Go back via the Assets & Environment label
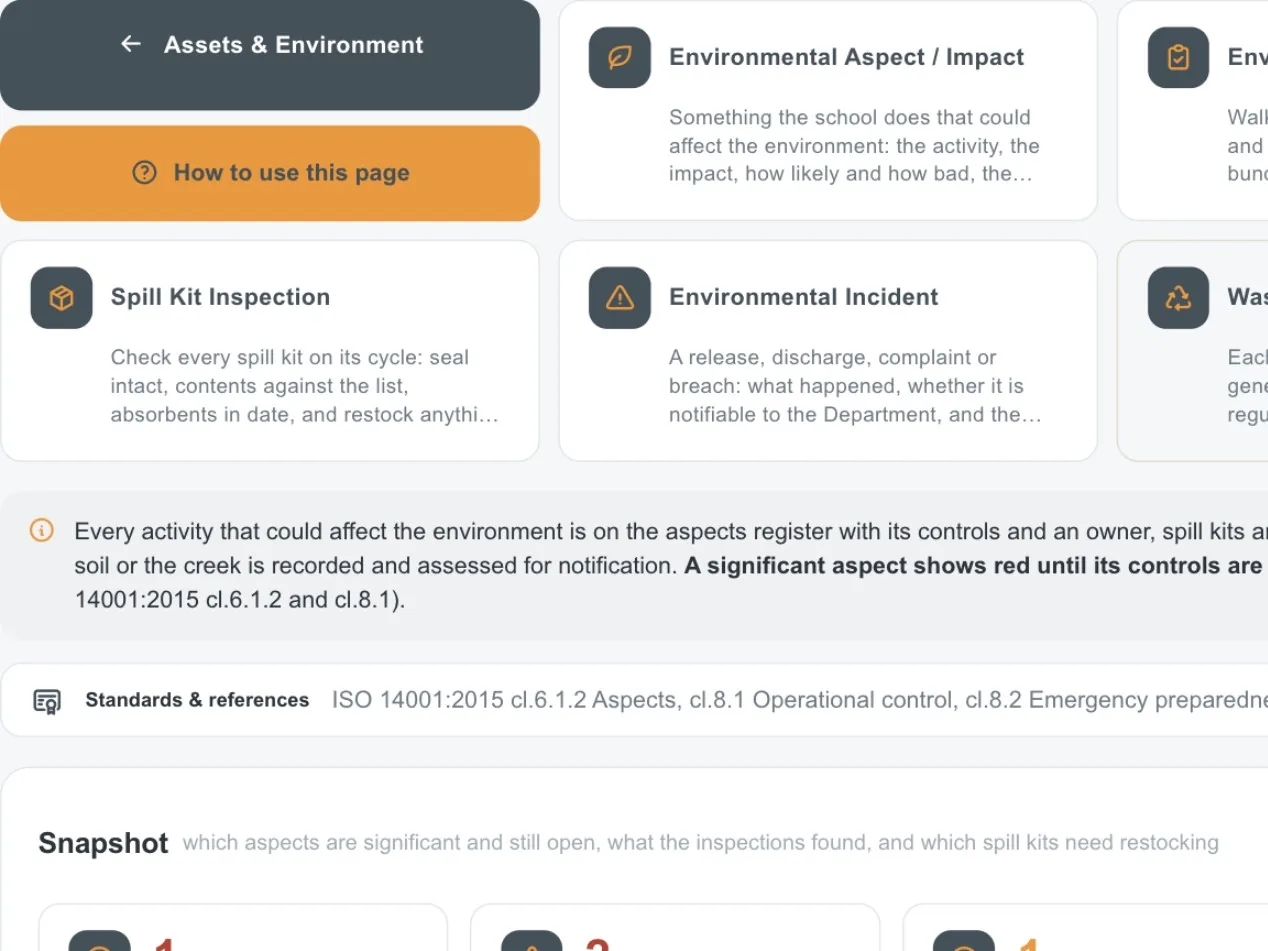The image size is (1268, 951). 294,45
